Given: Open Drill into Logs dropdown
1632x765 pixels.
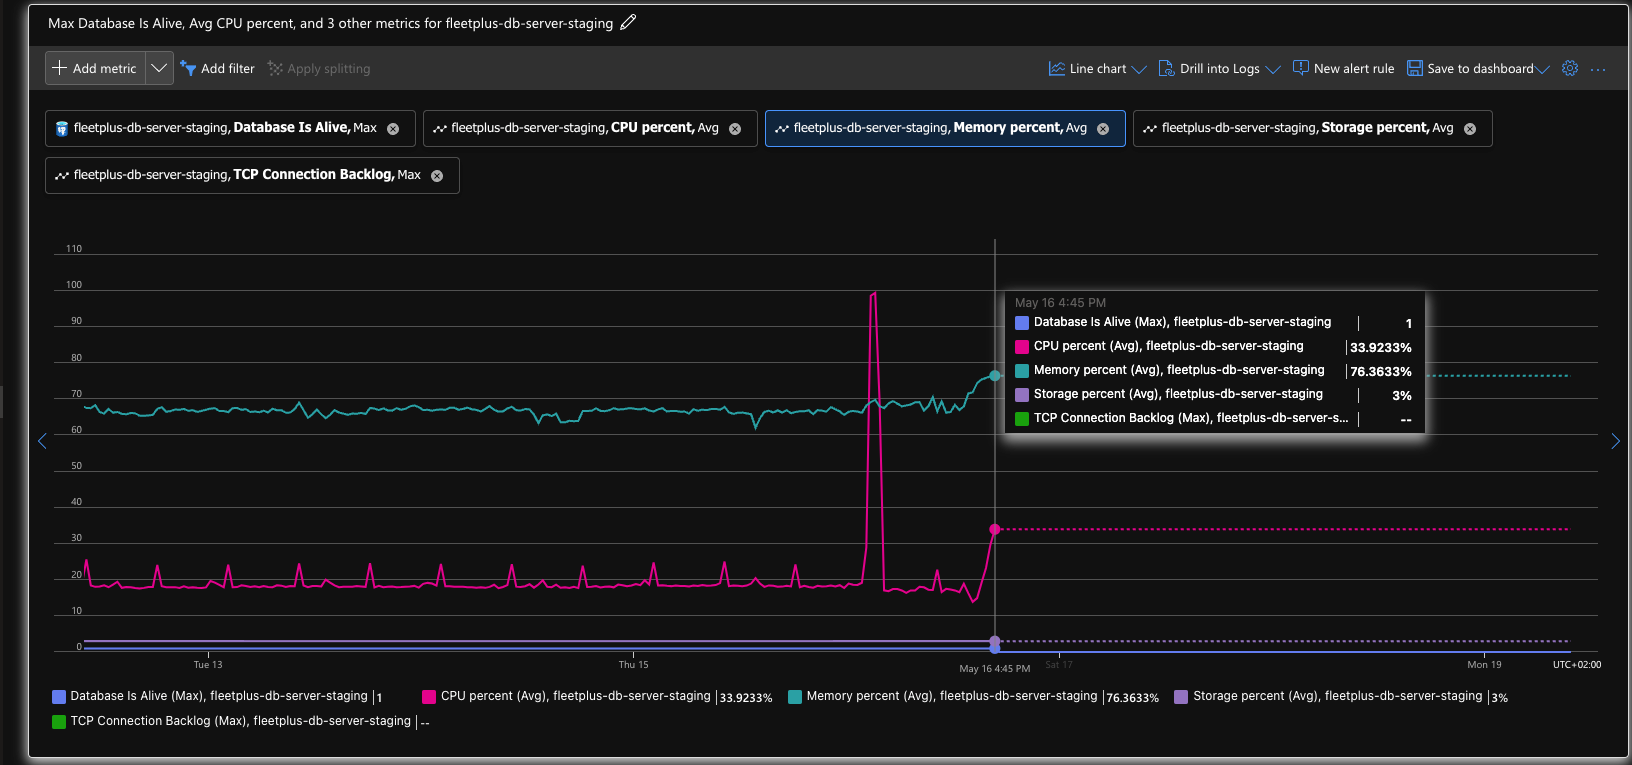Looking at the screenshot, I should point(1219,68).
